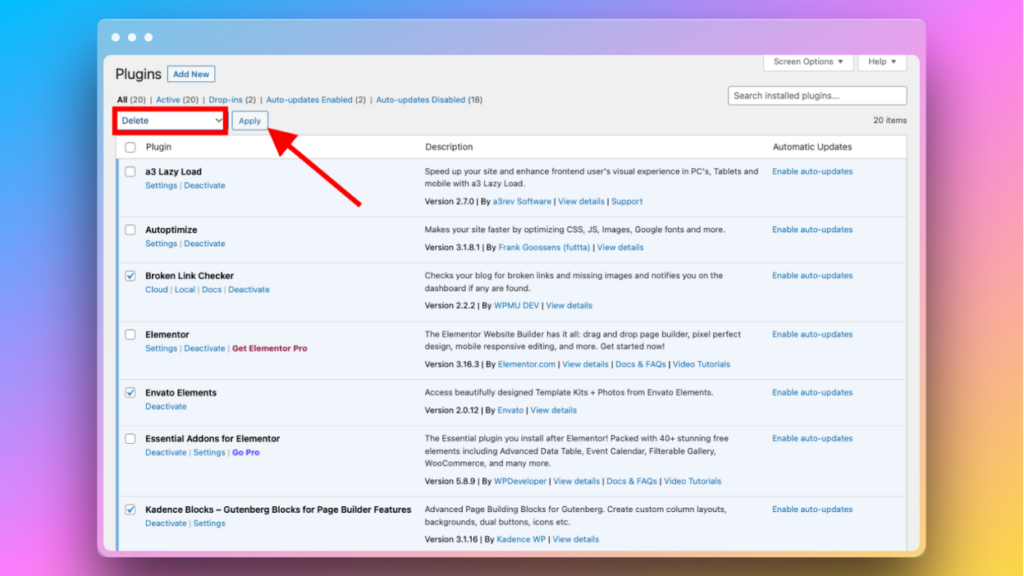Open the Frank Goossens (futtta) author link
The width and height of the screenshot is (1024, 576).
(x=544, y=248)
